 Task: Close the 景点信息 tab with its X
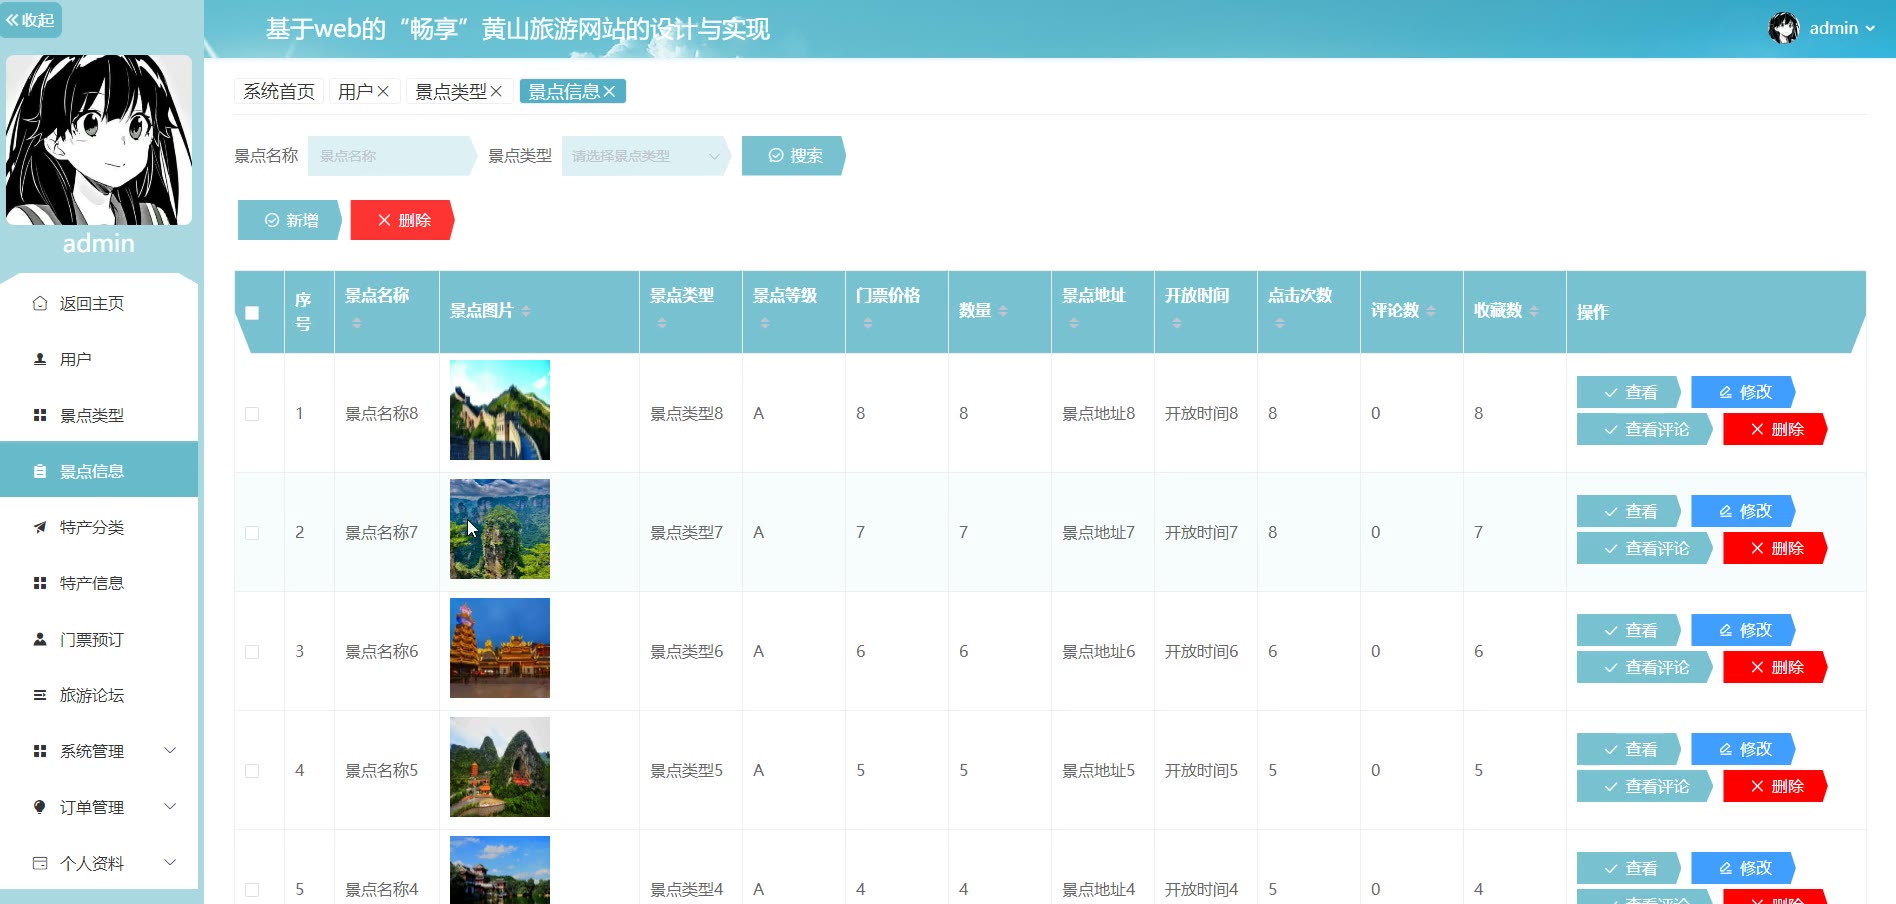pos(609,92)
